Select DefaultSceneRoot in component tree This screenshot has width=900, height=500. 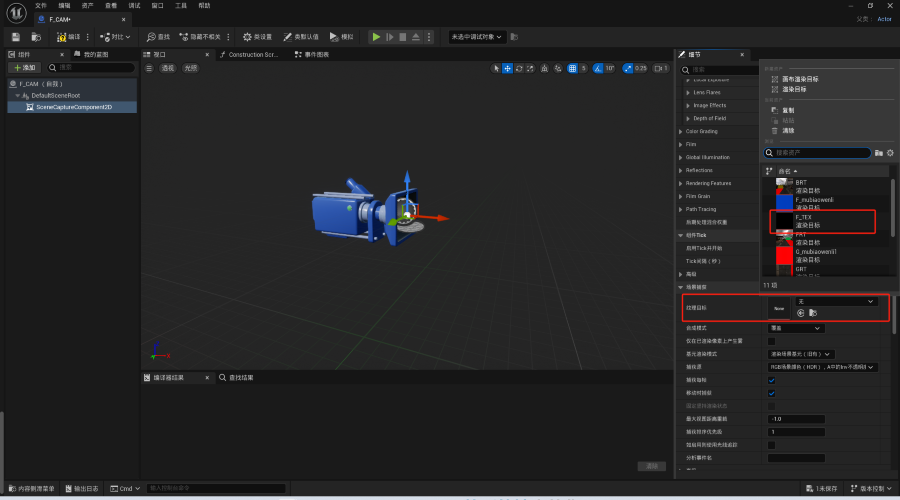55,95
